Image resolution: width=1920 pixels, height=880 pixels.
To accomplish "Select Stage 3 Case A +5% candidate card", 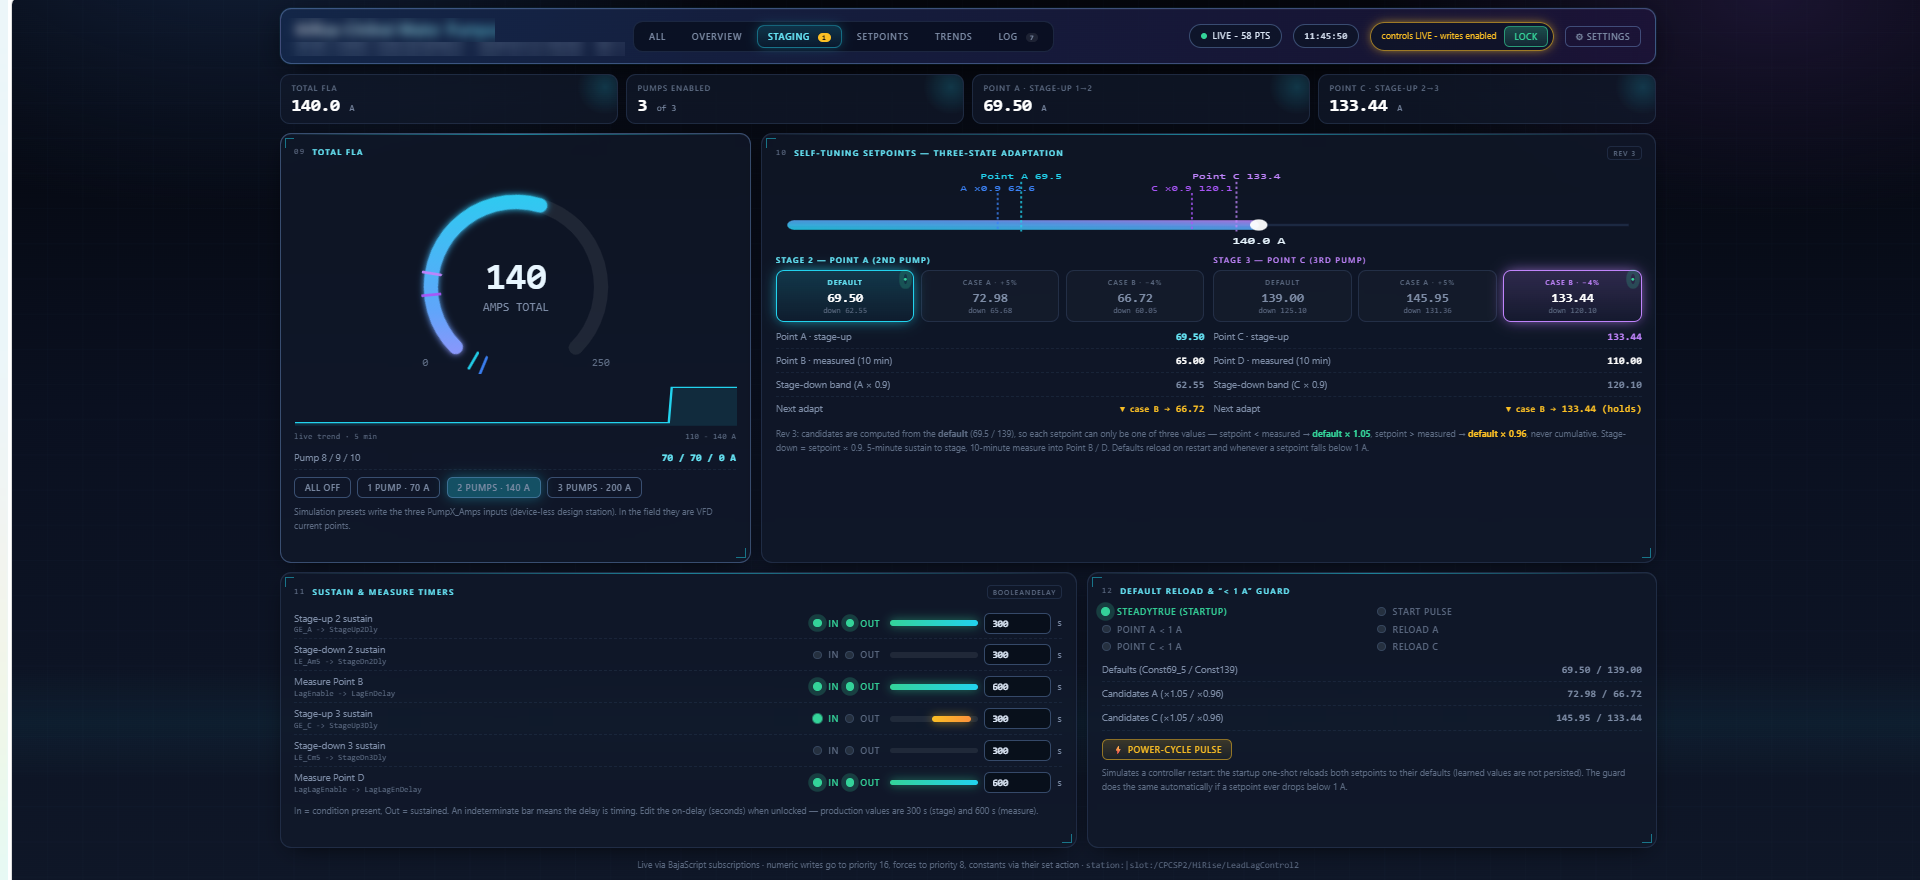I will coord(1427,296).
